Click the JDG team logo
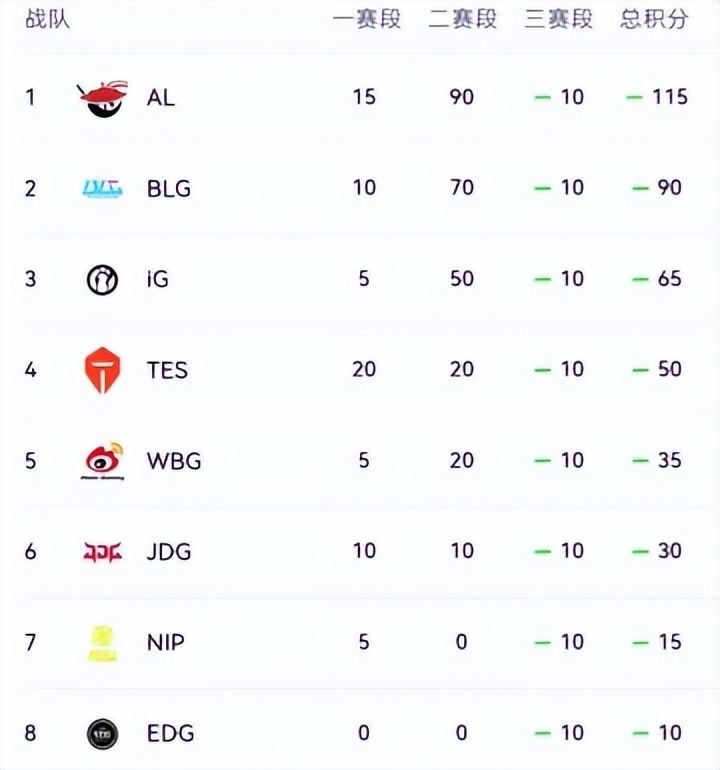The width and height of the screenshot is (720, 770). 103,551
